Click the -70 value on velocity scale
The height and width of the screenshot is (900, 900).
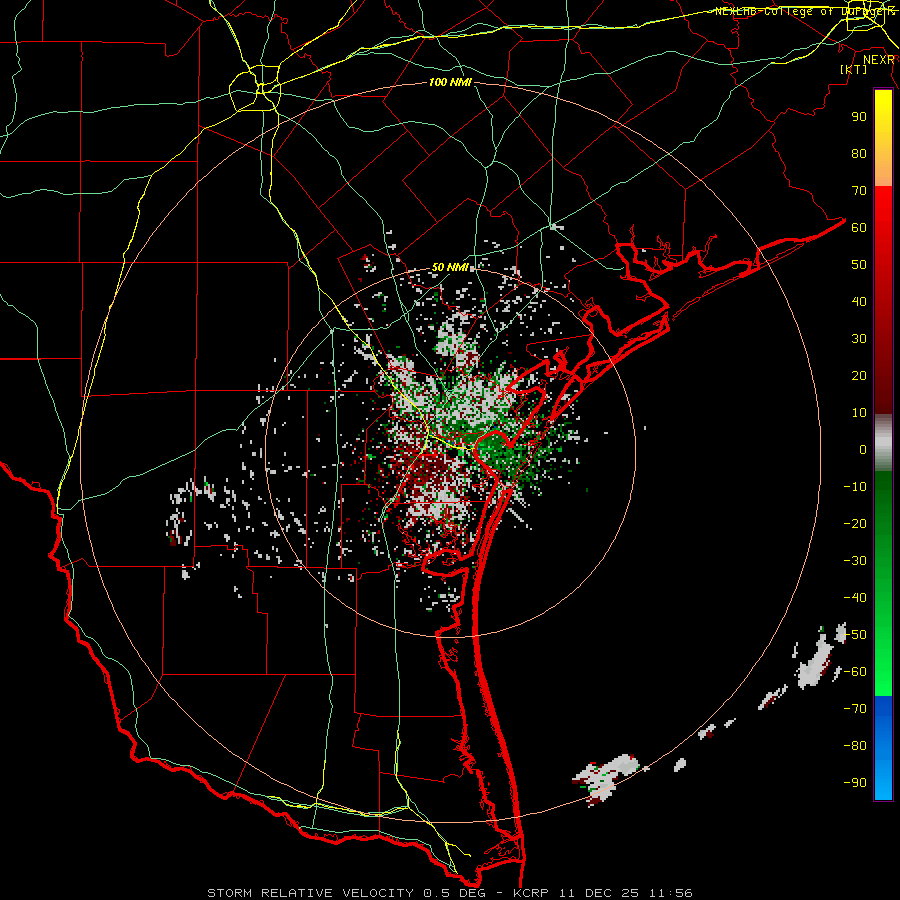click(x=855, y=709)
